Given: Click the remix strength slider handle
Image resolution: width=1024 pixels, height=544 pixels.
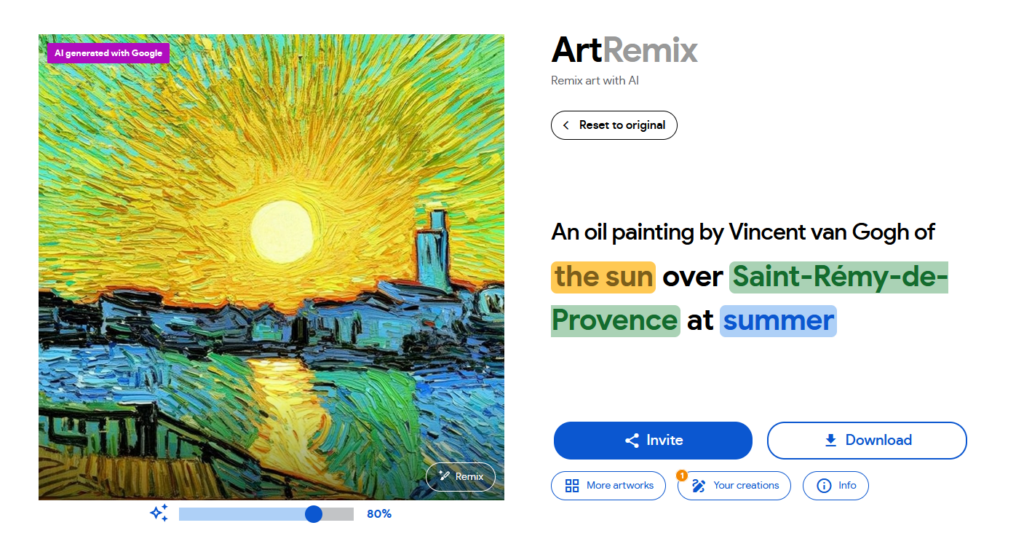Looking at the screenshot, I should [x=313, y=514].
